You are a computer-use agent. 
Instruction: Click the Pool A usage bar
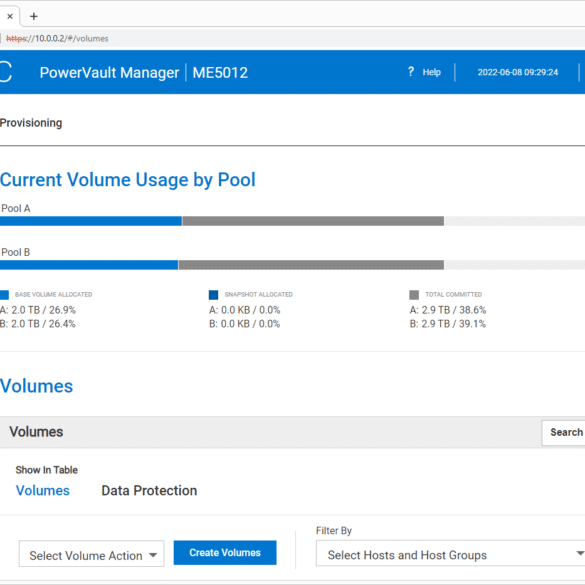[x=292, y=221]
